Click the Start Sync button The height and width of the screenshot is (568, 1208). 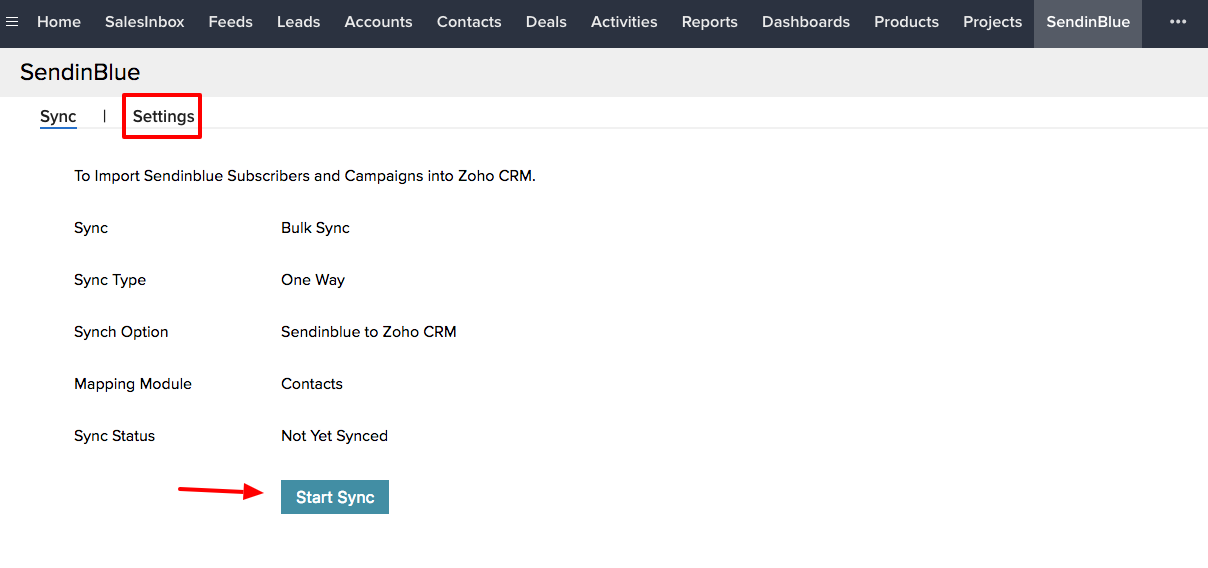335,497
